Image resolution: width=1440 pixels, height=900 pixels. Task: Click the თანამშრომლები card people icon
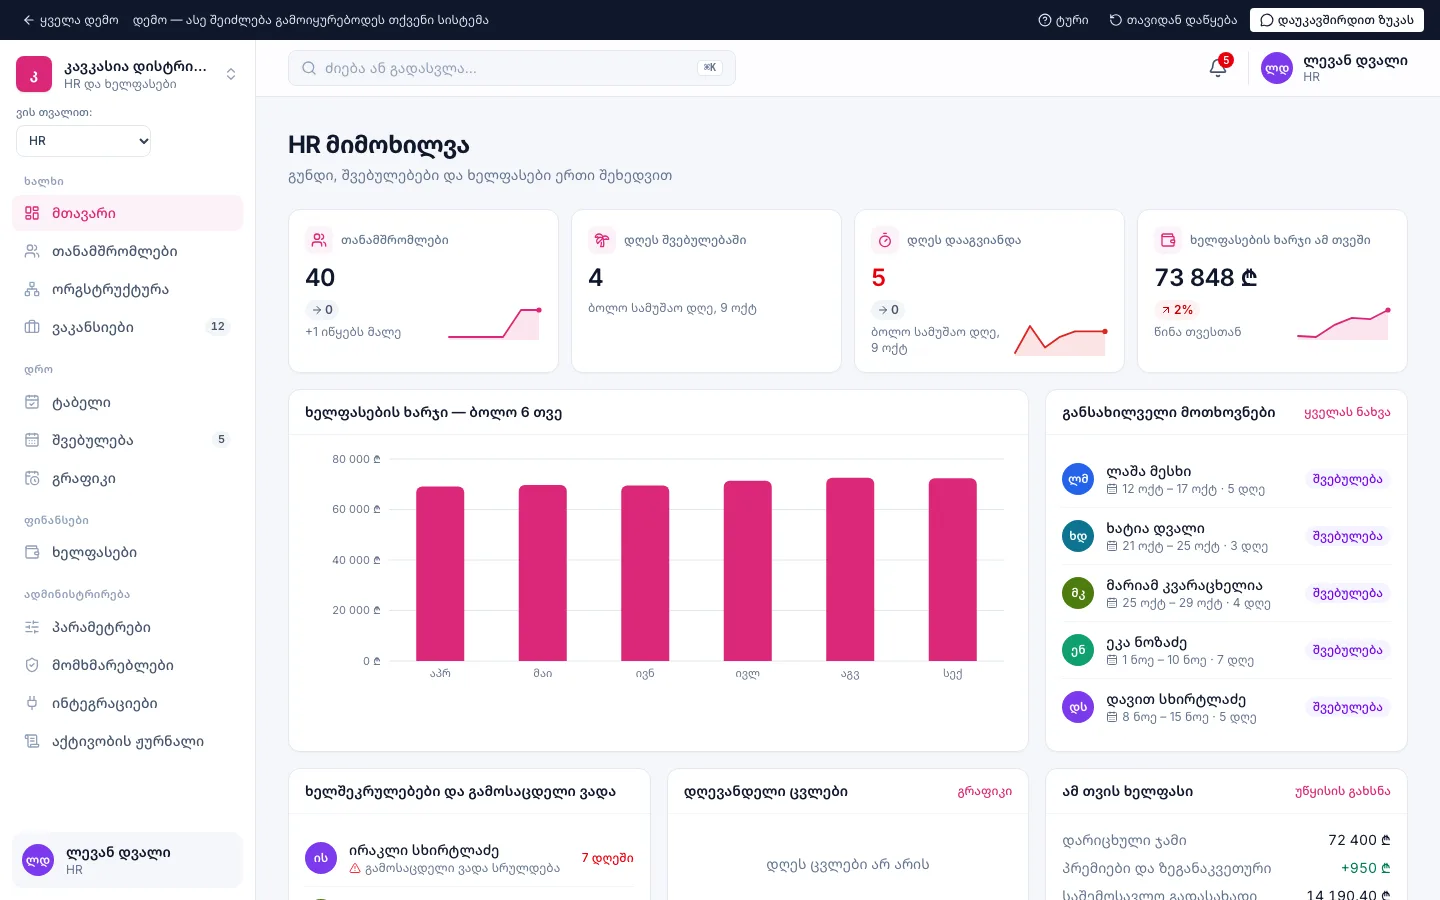coord(319,240)
